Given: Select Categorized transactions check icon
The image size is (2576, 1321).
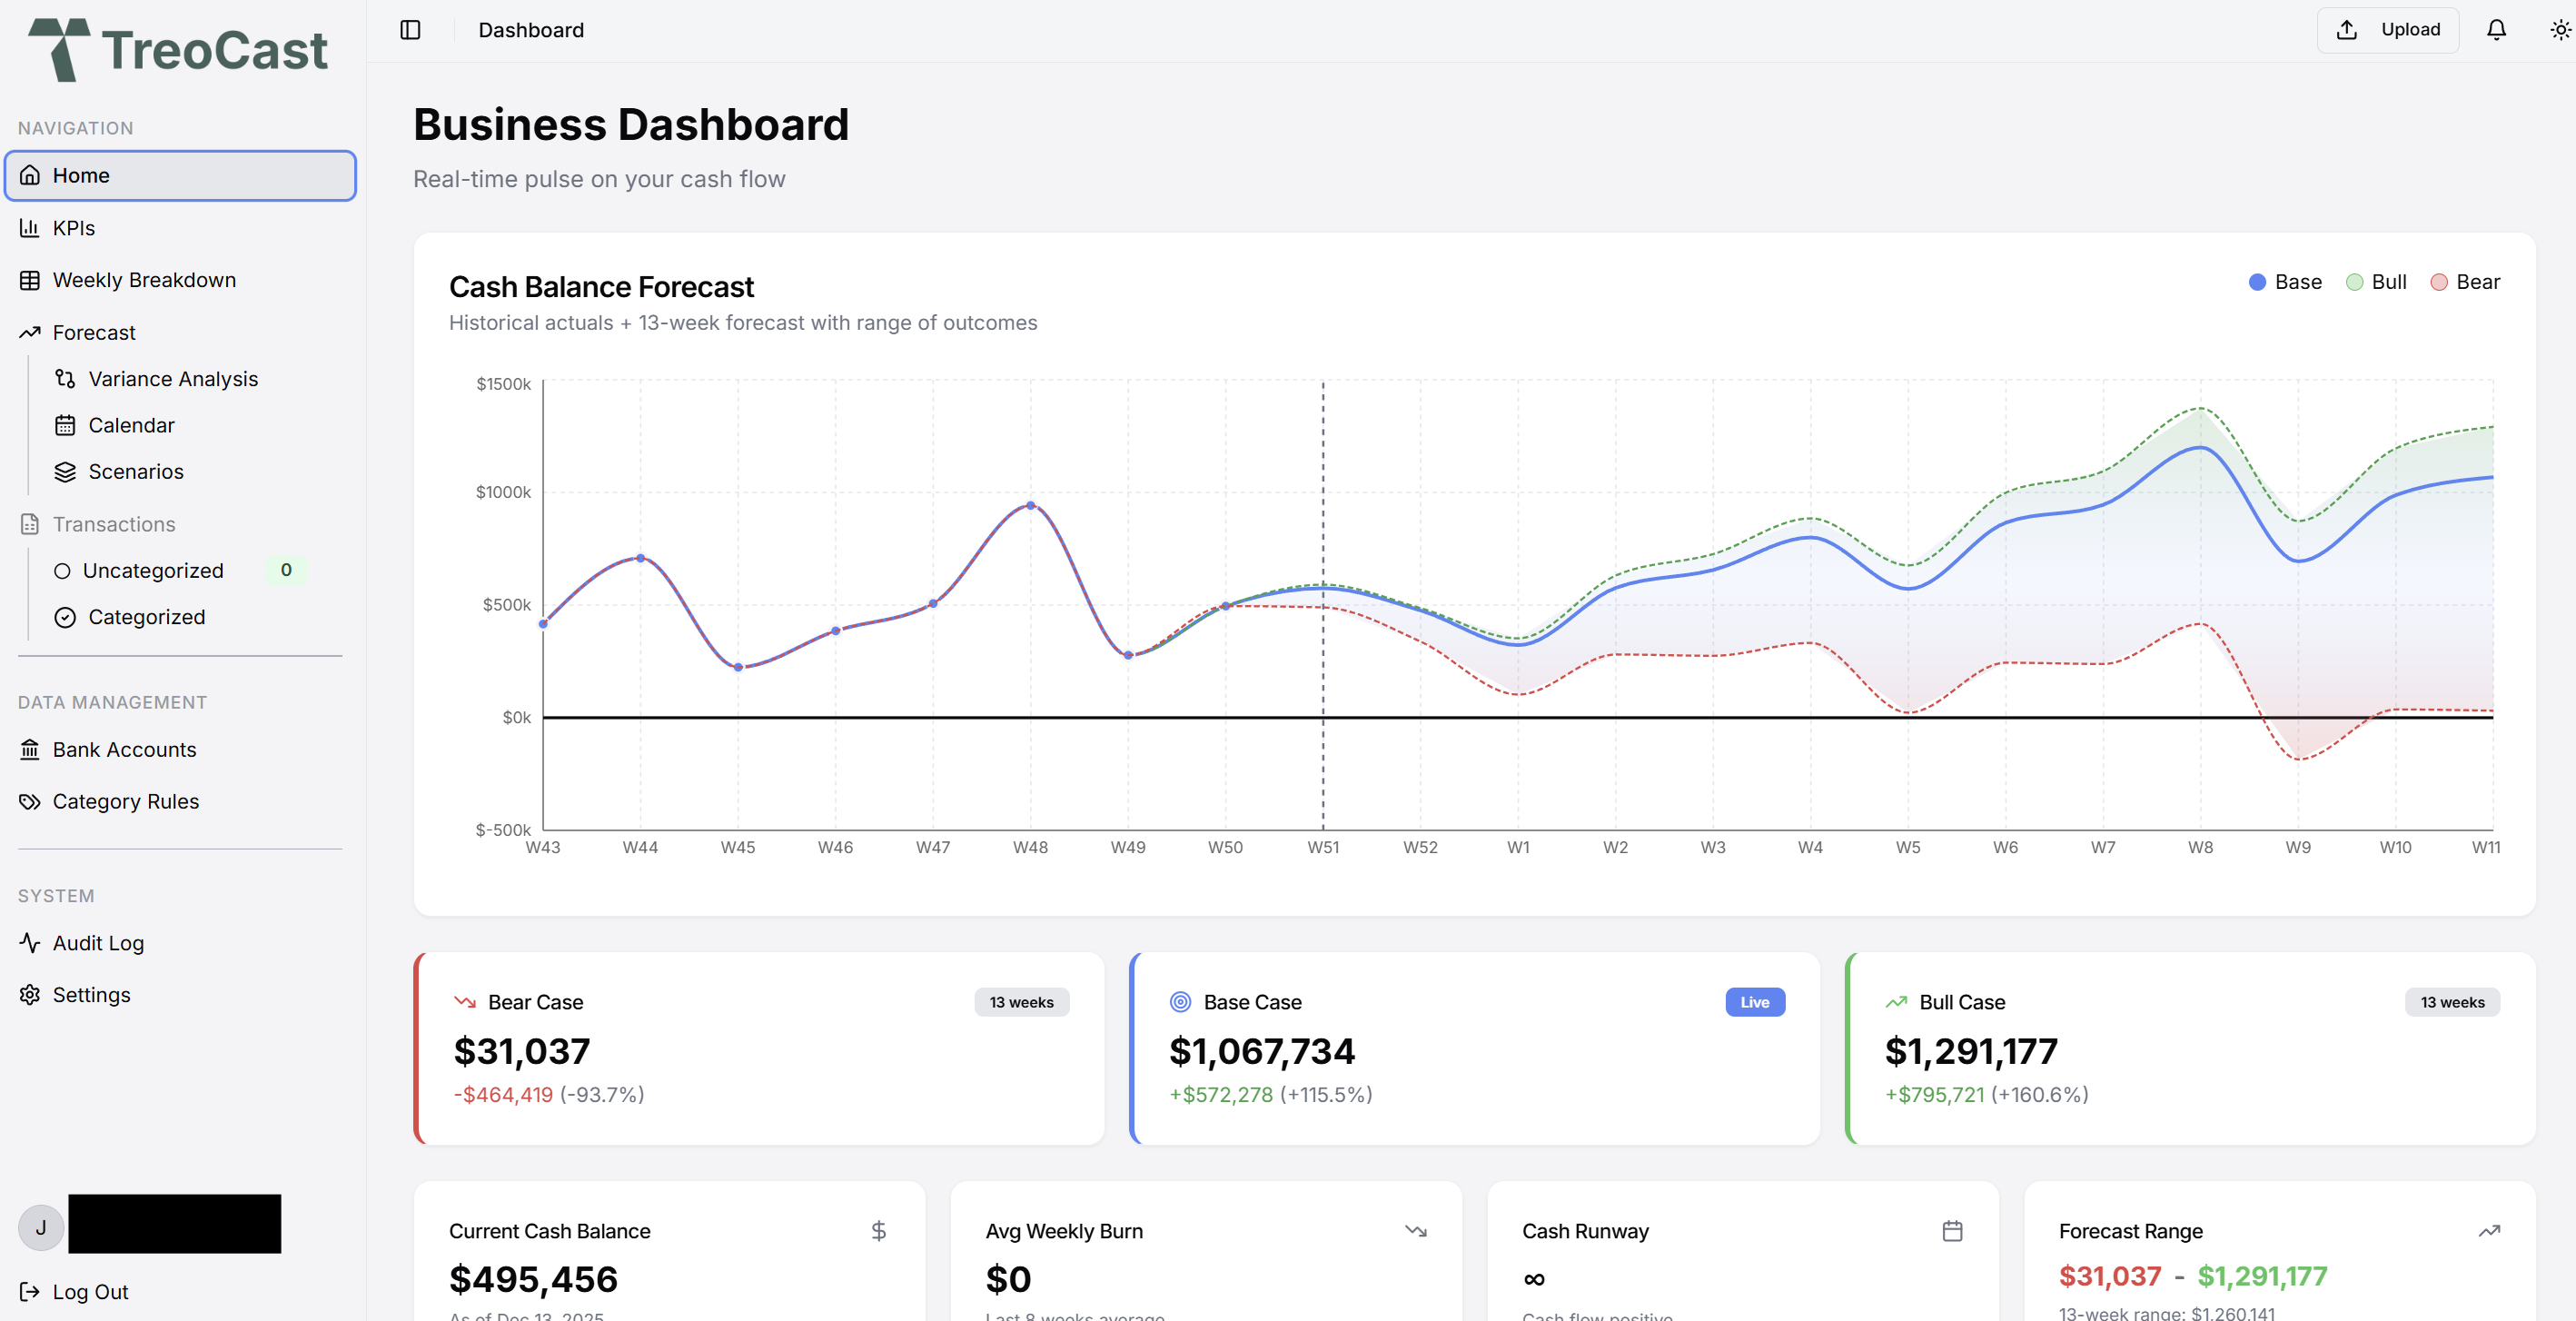Looking at the screenshot, I should click(65, 617).
